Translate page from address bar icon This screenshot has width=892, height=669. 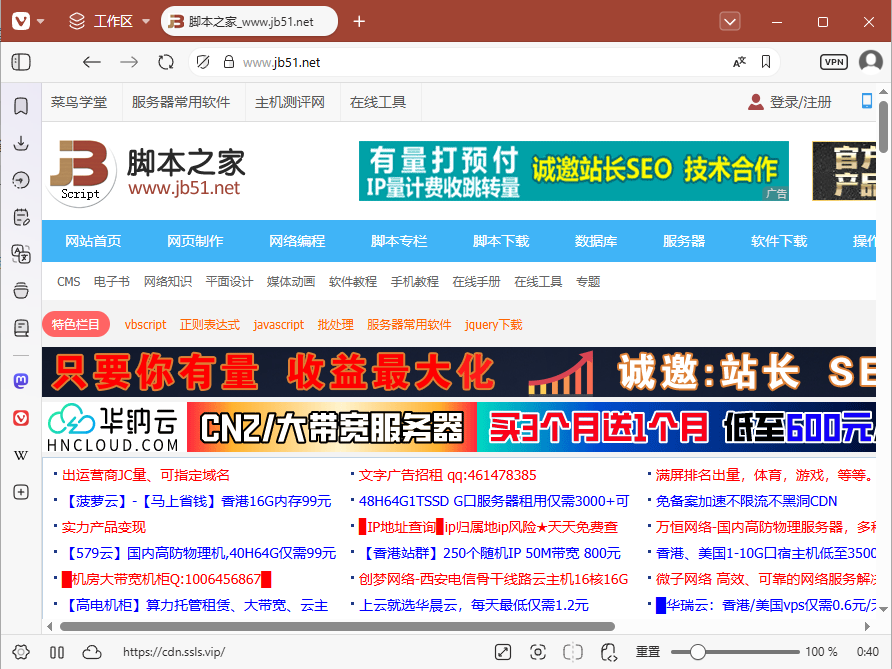(739, 62)
